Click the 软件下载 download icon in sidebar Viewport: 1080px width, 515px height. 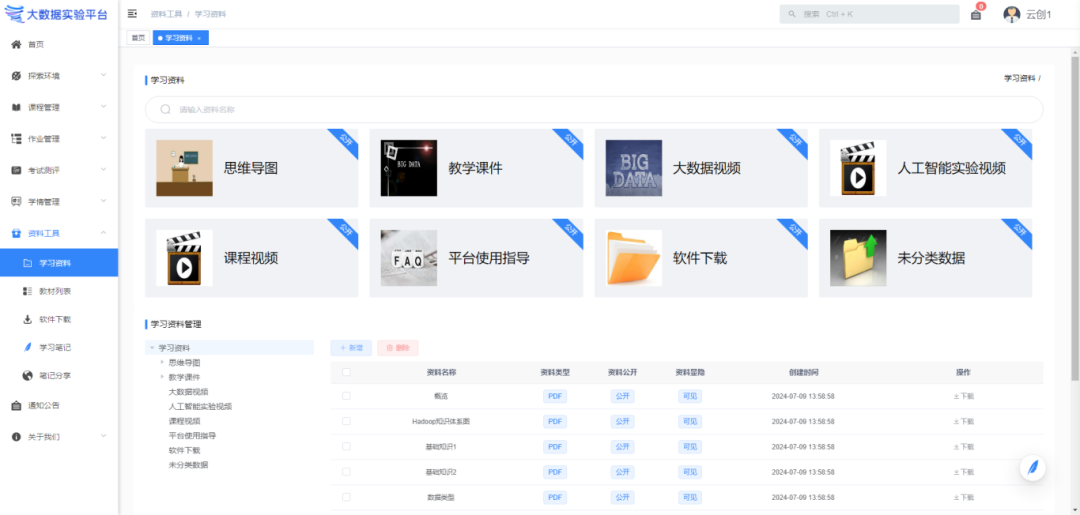coord(28,319)
